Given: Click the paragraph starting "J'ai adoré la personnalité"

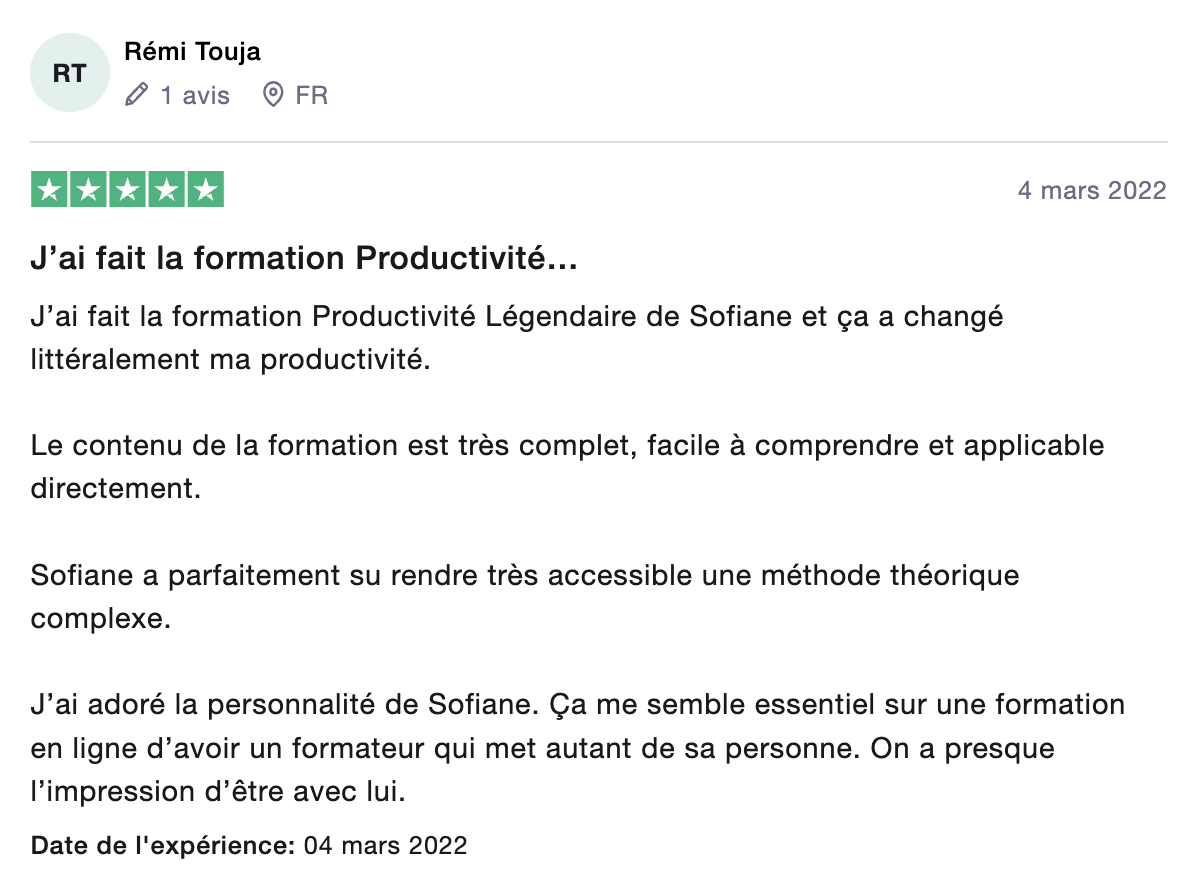Looking at the screenshot, I should coord(577,748).
